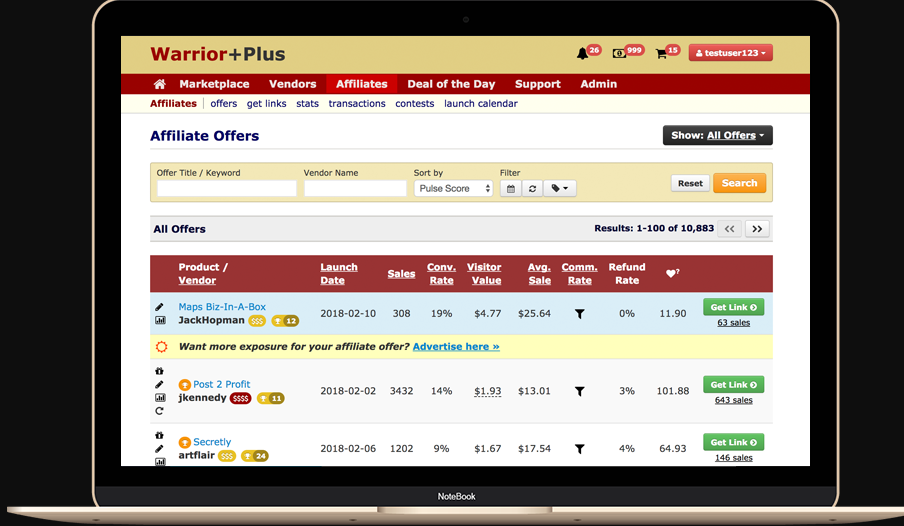
Task: Click the recurring arrow icon for Post 2 Profit
Action: click(160, 411)
